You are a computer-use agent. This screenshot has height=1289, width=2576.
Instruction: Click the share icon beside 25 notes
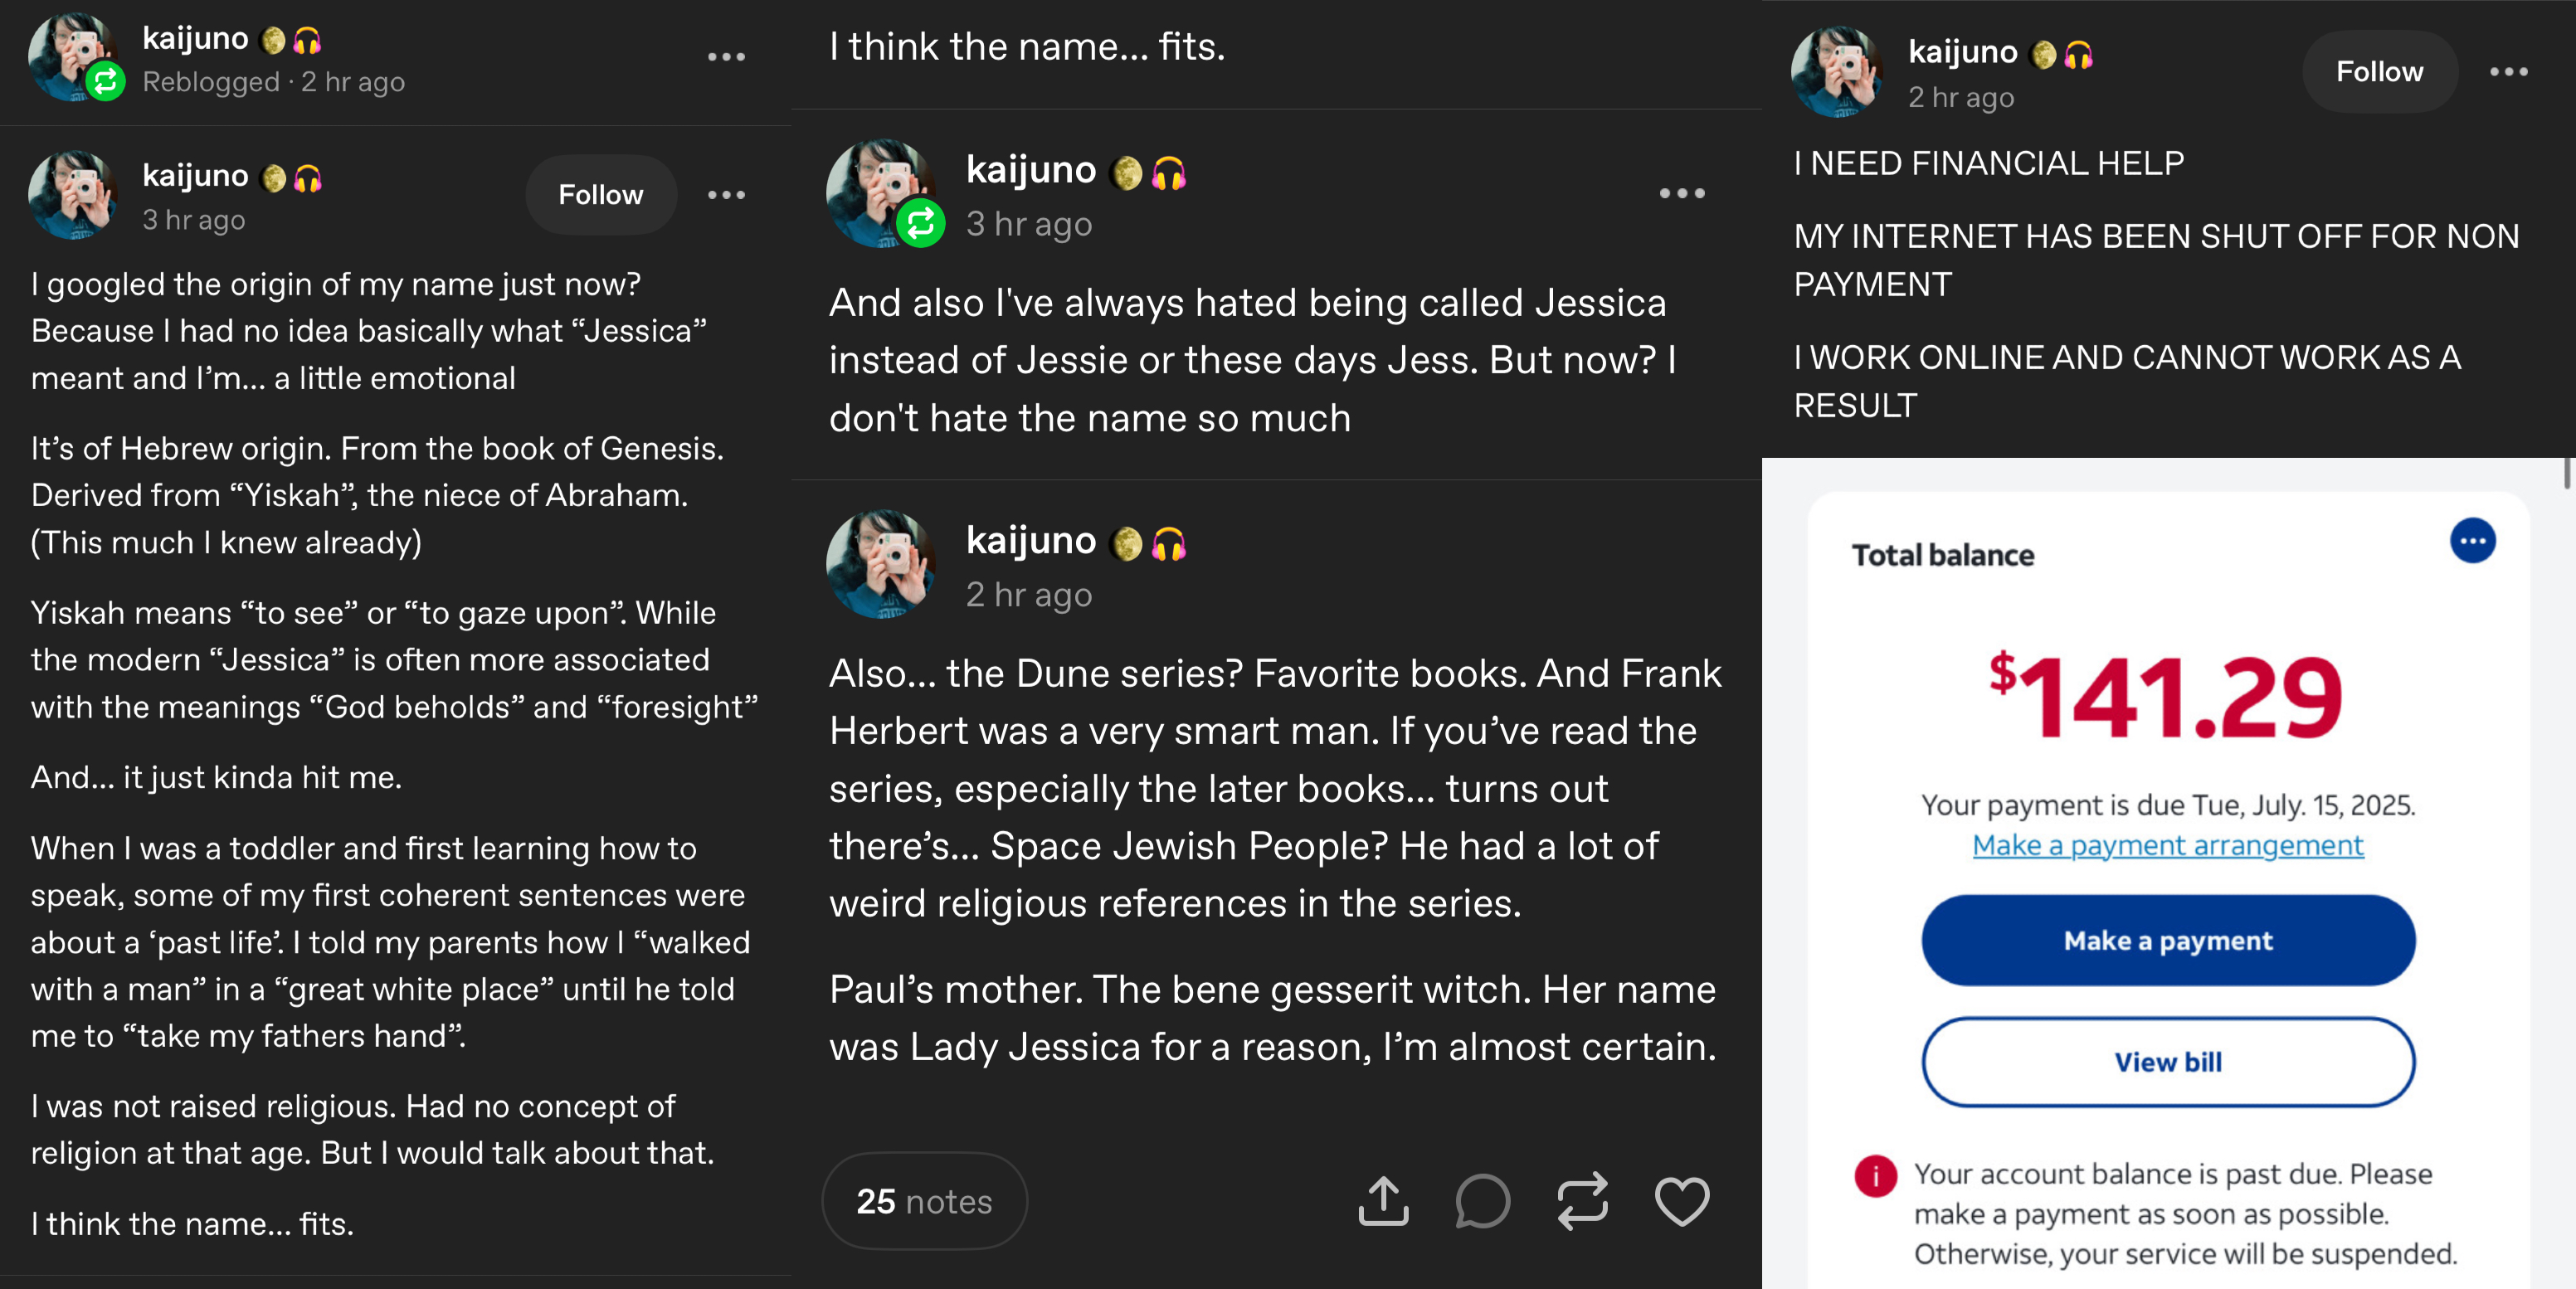click(1383, 1201)
